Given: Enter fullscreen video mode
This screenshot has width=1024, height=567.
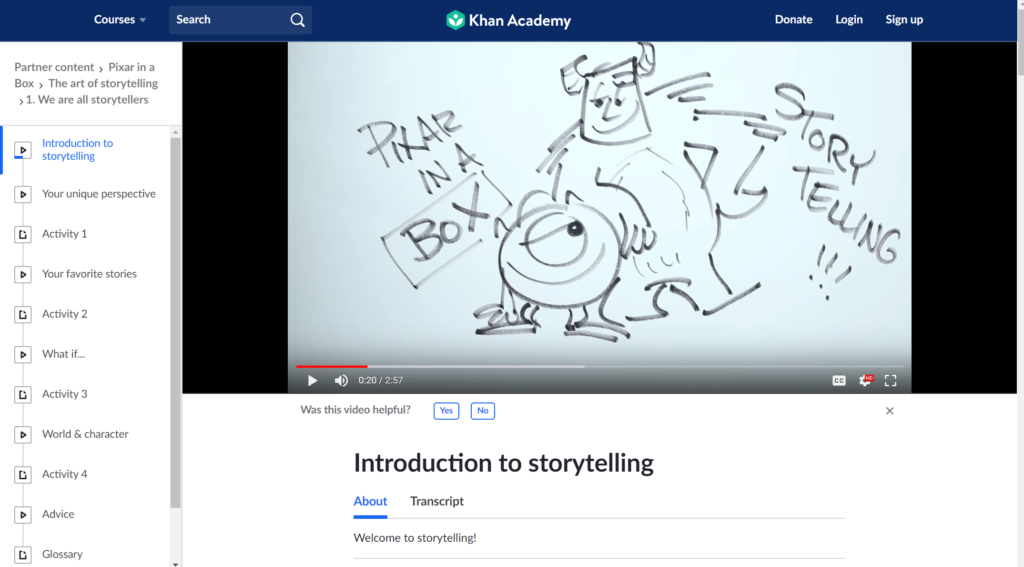Looking at the screenshot, I should (891, 380).
